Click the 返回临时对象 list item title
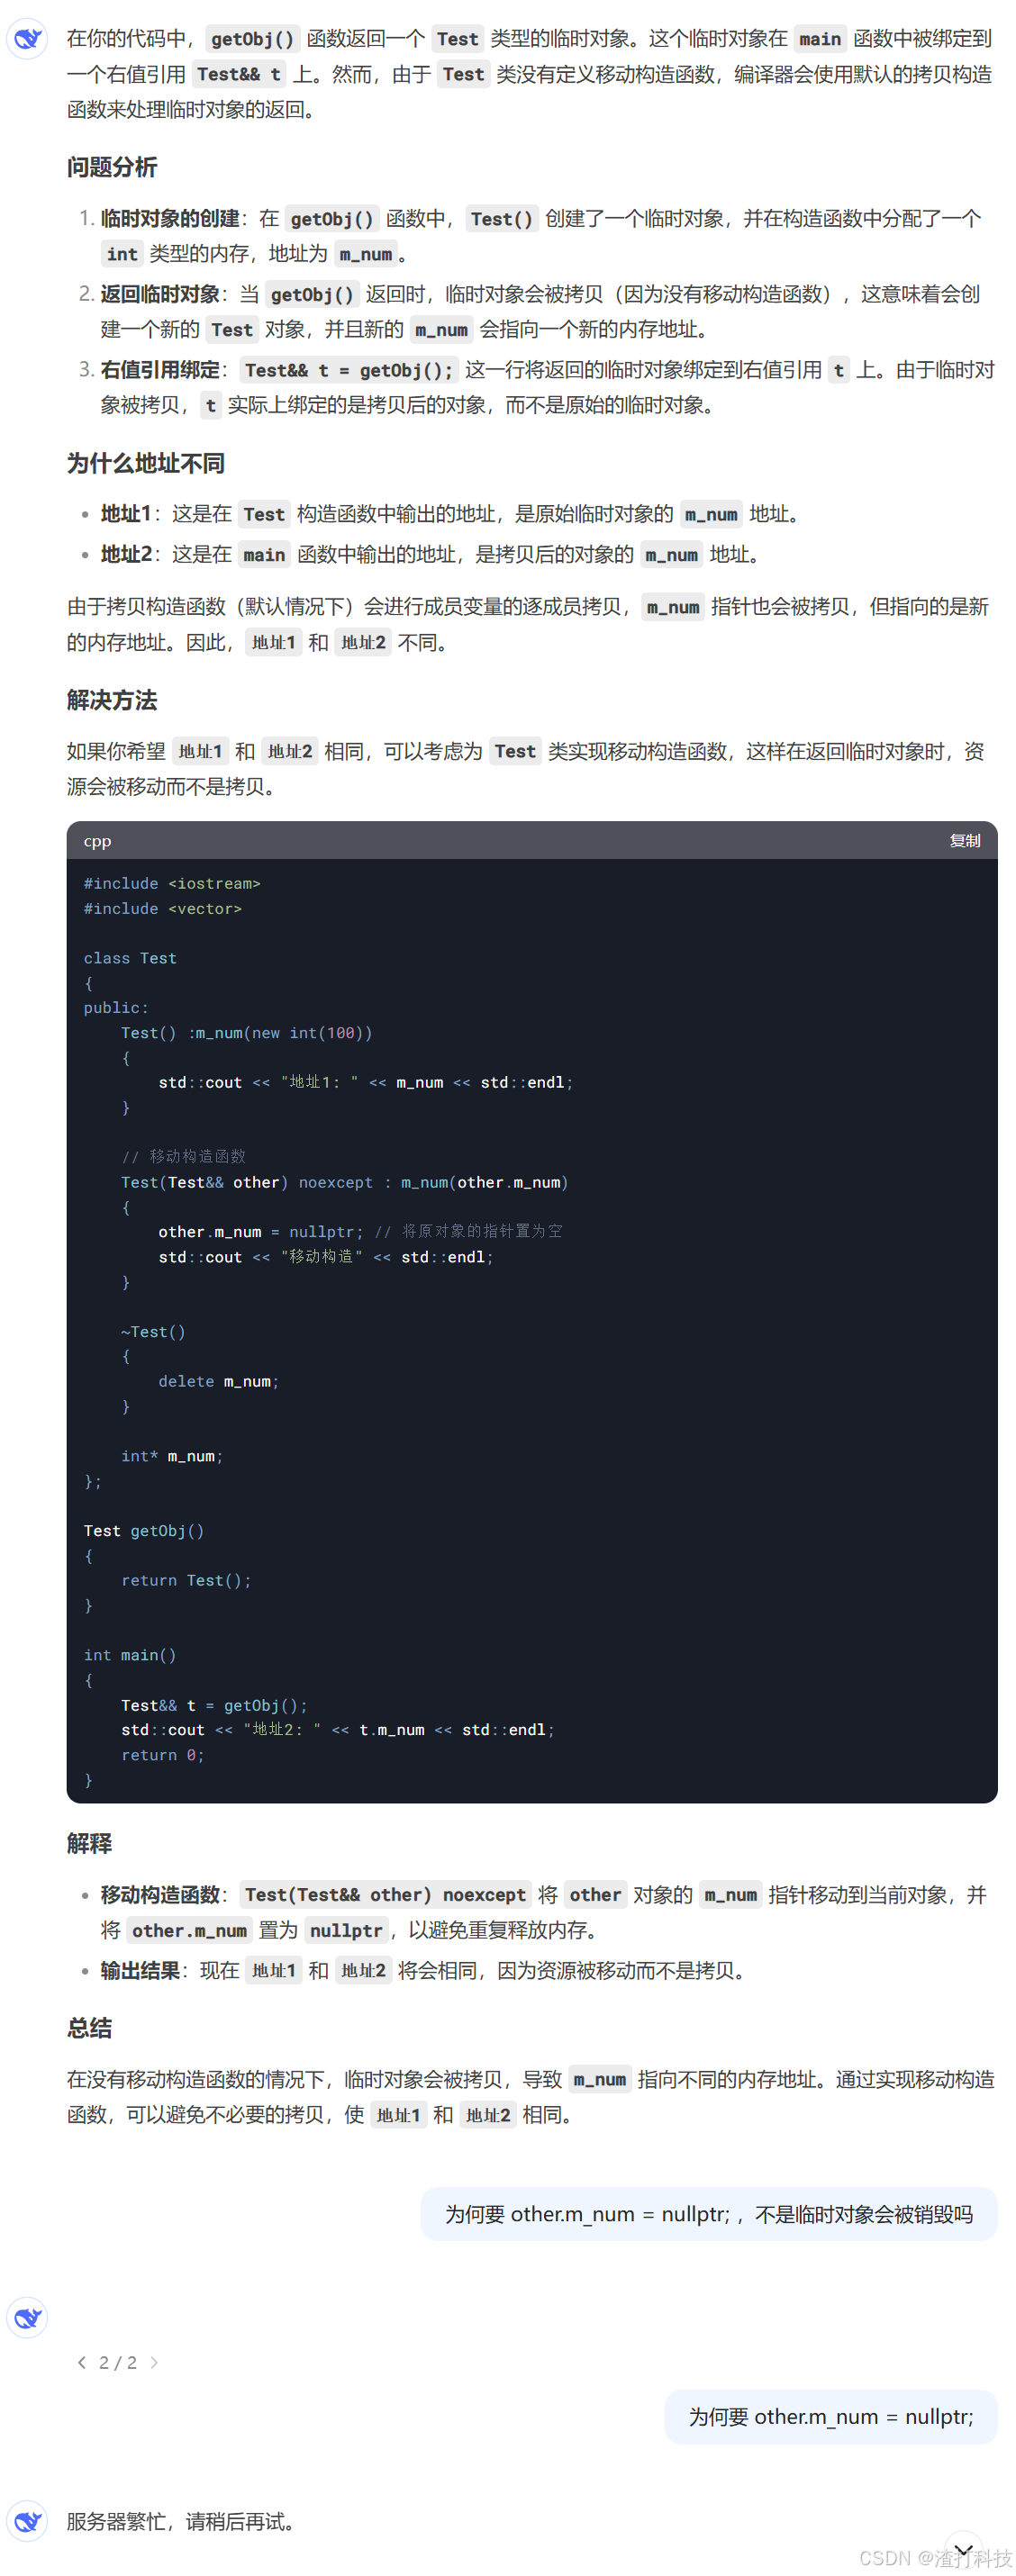 click(x=160, y=294)
